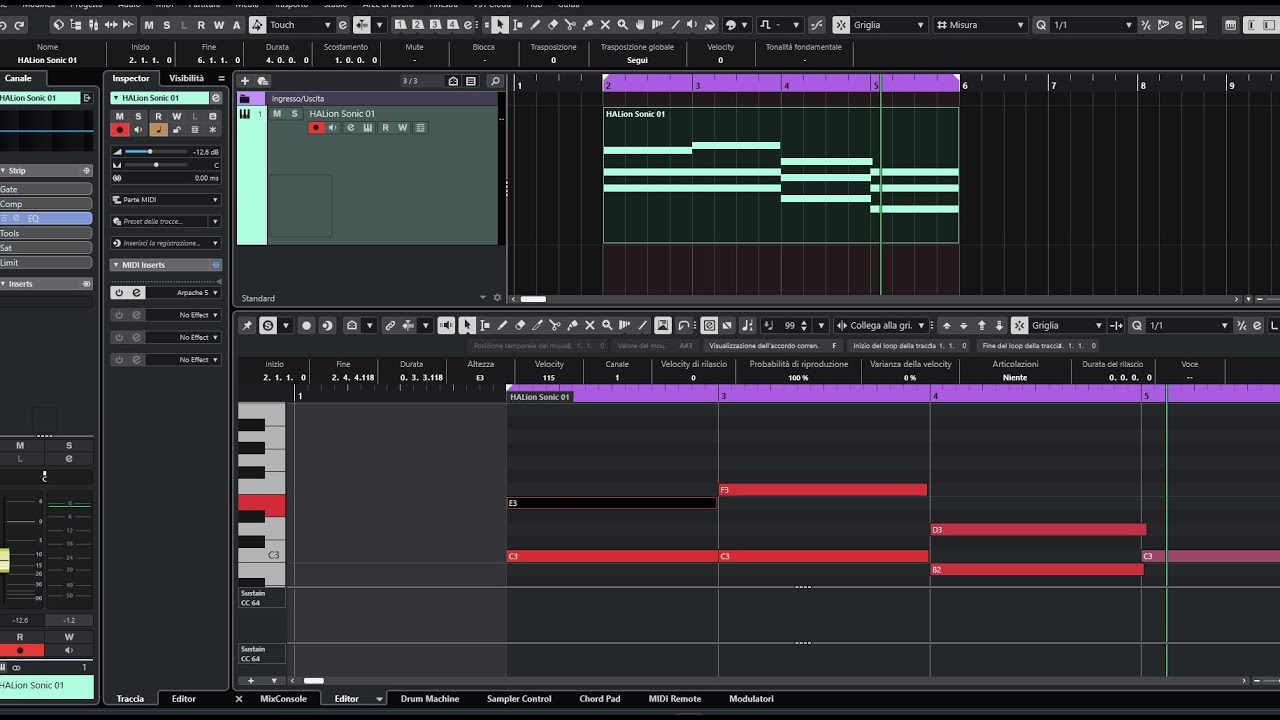Open Edit Channel Settings on HALion Sonic 01 track
This screenshot has height=720, width=1280.
(x=350, y=127)
